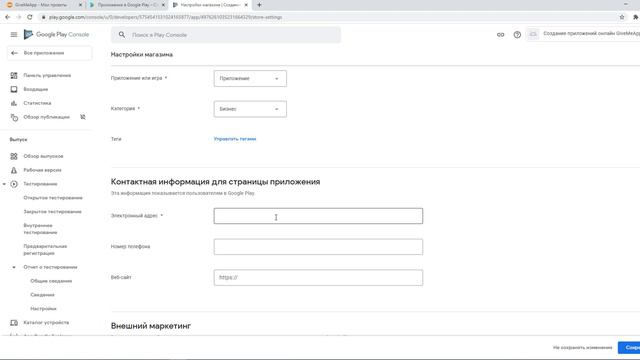Click the back arrow beside Все приложения
This screenshot has width=640, height=360.
(x=14, y=53)
